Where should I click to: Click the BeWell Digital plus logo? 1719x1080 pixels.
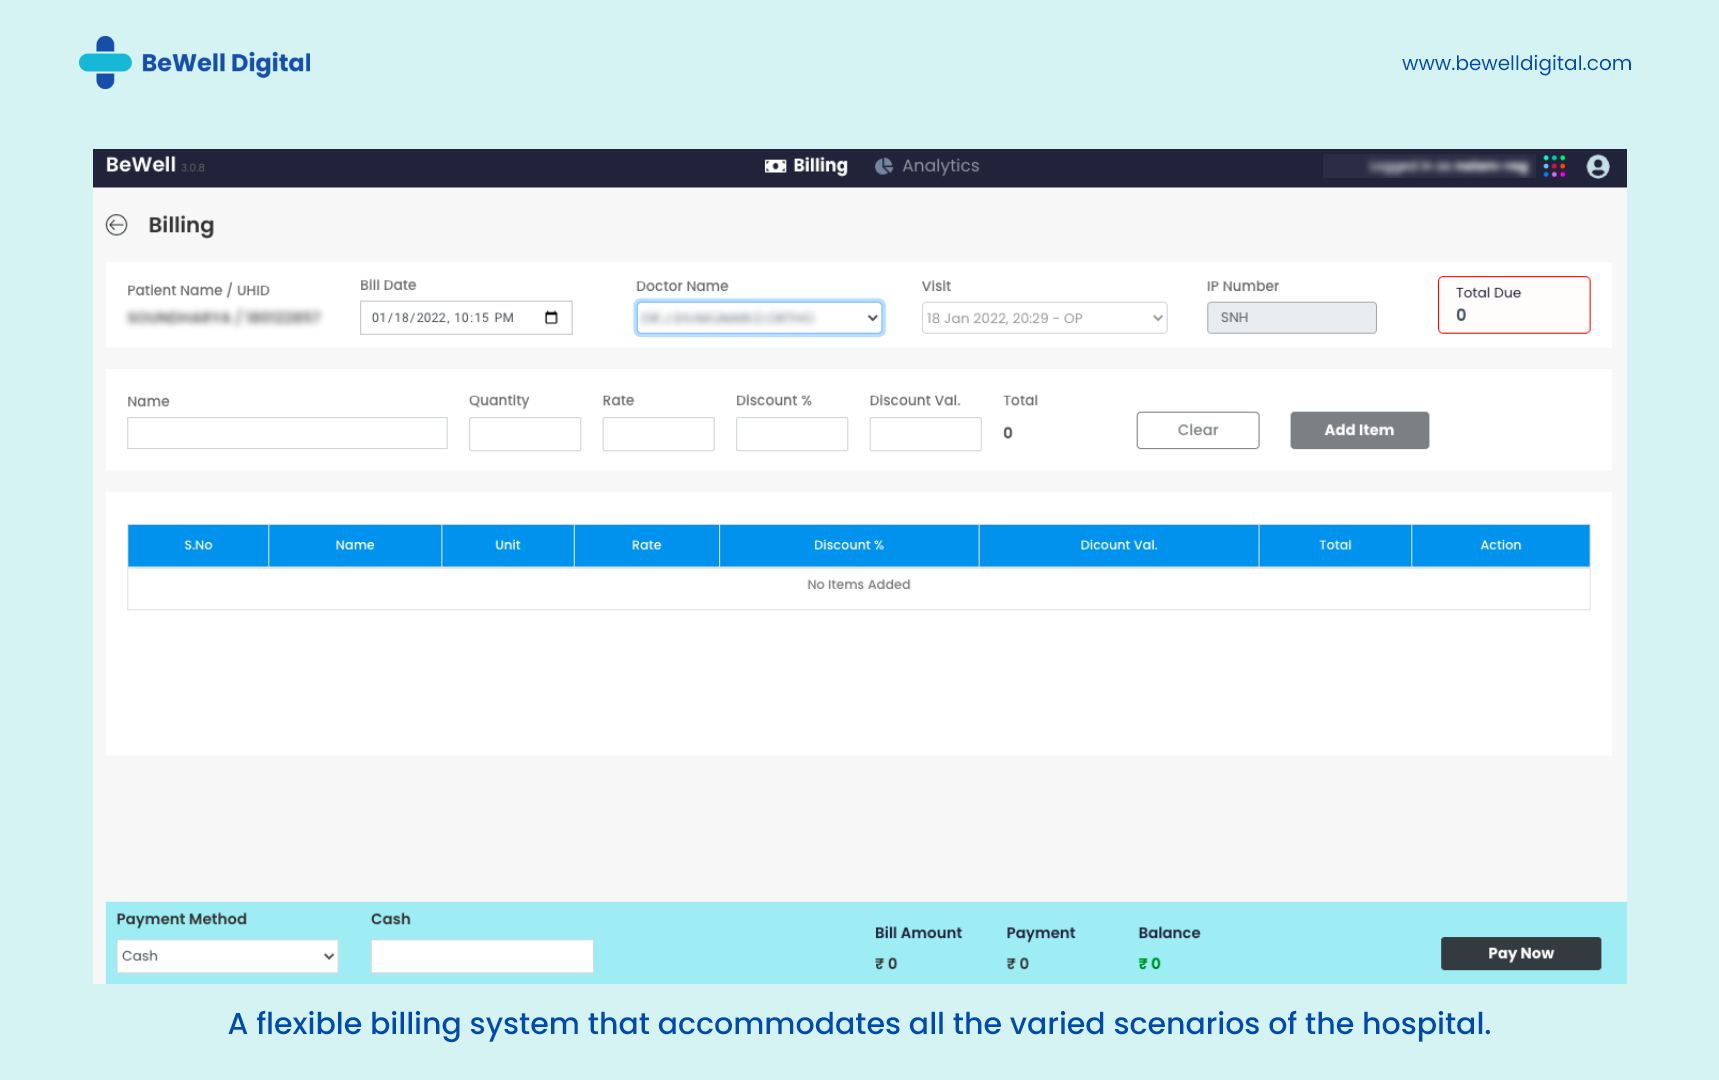106,62
